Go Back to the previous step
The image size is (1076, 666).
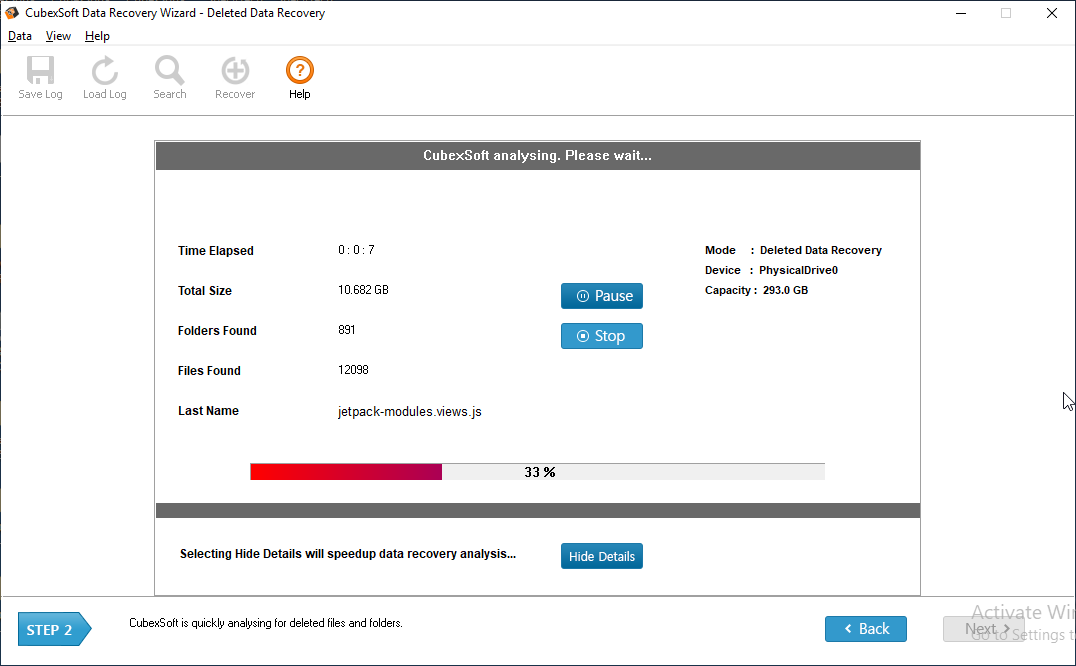coord(865,629)
